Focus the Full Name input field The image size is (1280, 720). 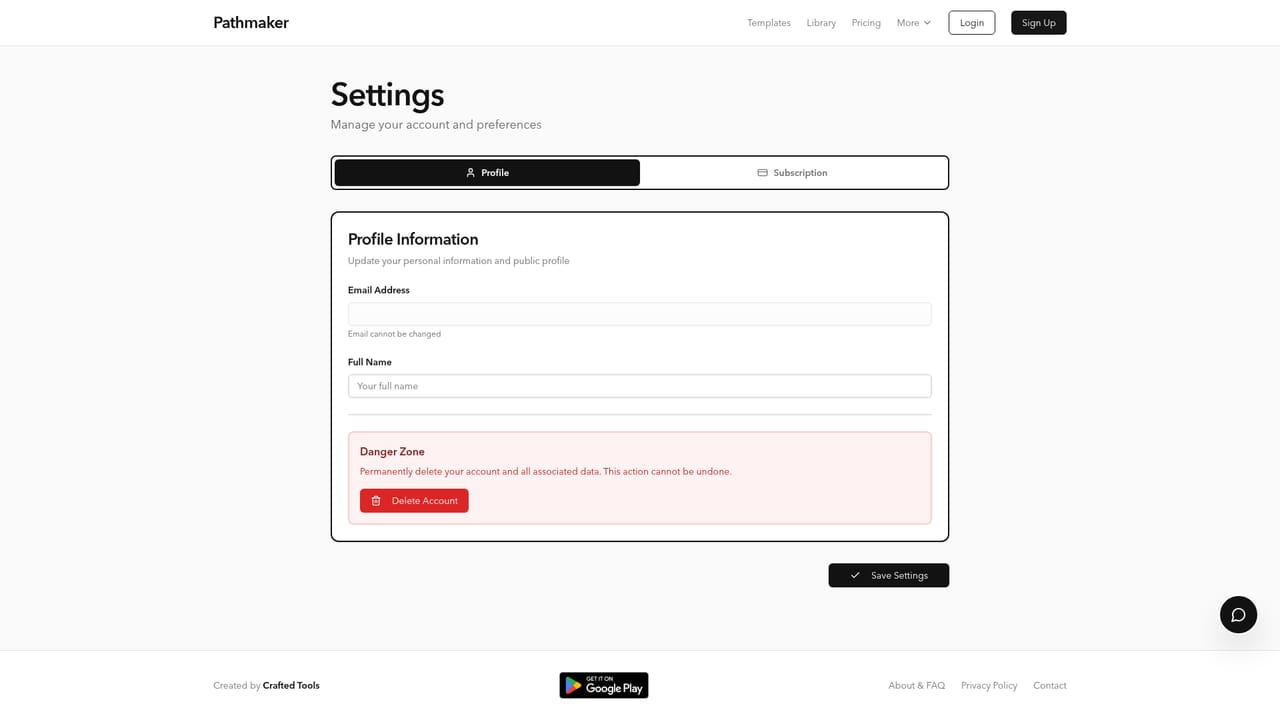coord(640,386)
